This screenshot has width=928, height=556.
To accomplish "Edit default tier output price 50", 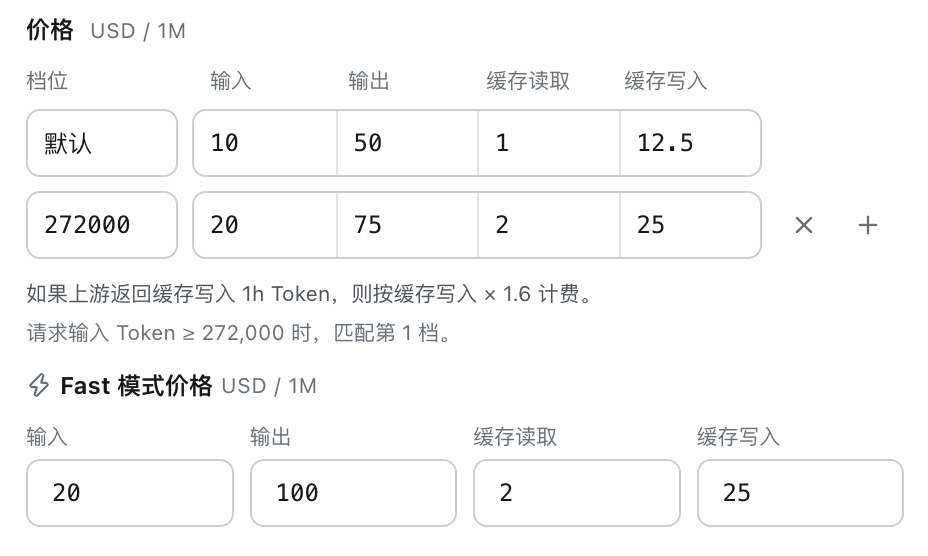I will point(407,143).
